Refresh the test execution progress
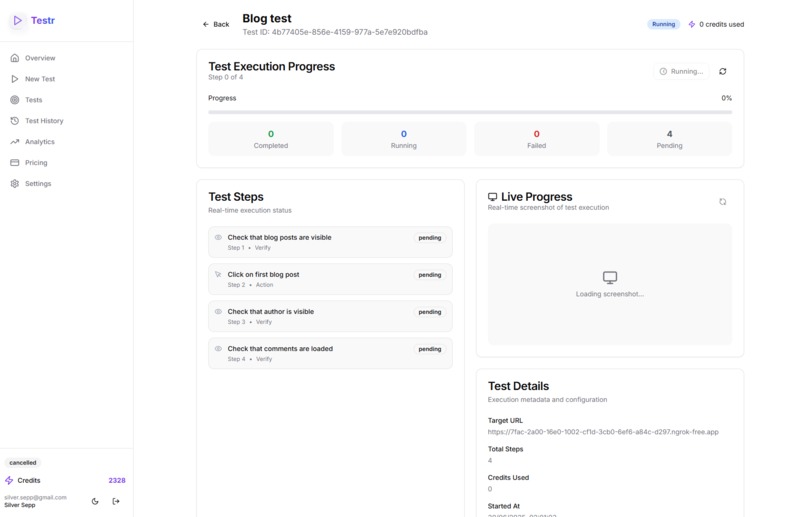Screen dimensions: 806x517 pyautogui.click(x=723, y=71)
